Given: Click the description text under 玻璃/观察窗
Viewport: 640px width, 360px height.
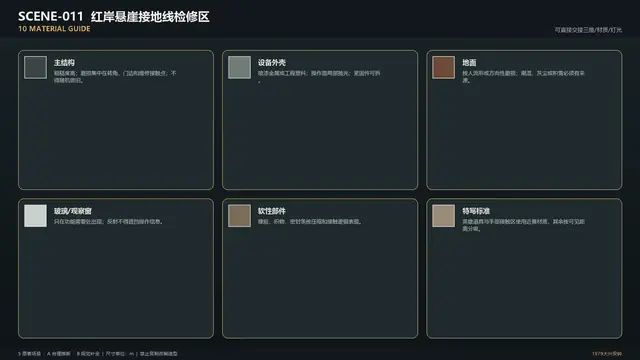Looking at the screenshot, I should click(109, 222).
